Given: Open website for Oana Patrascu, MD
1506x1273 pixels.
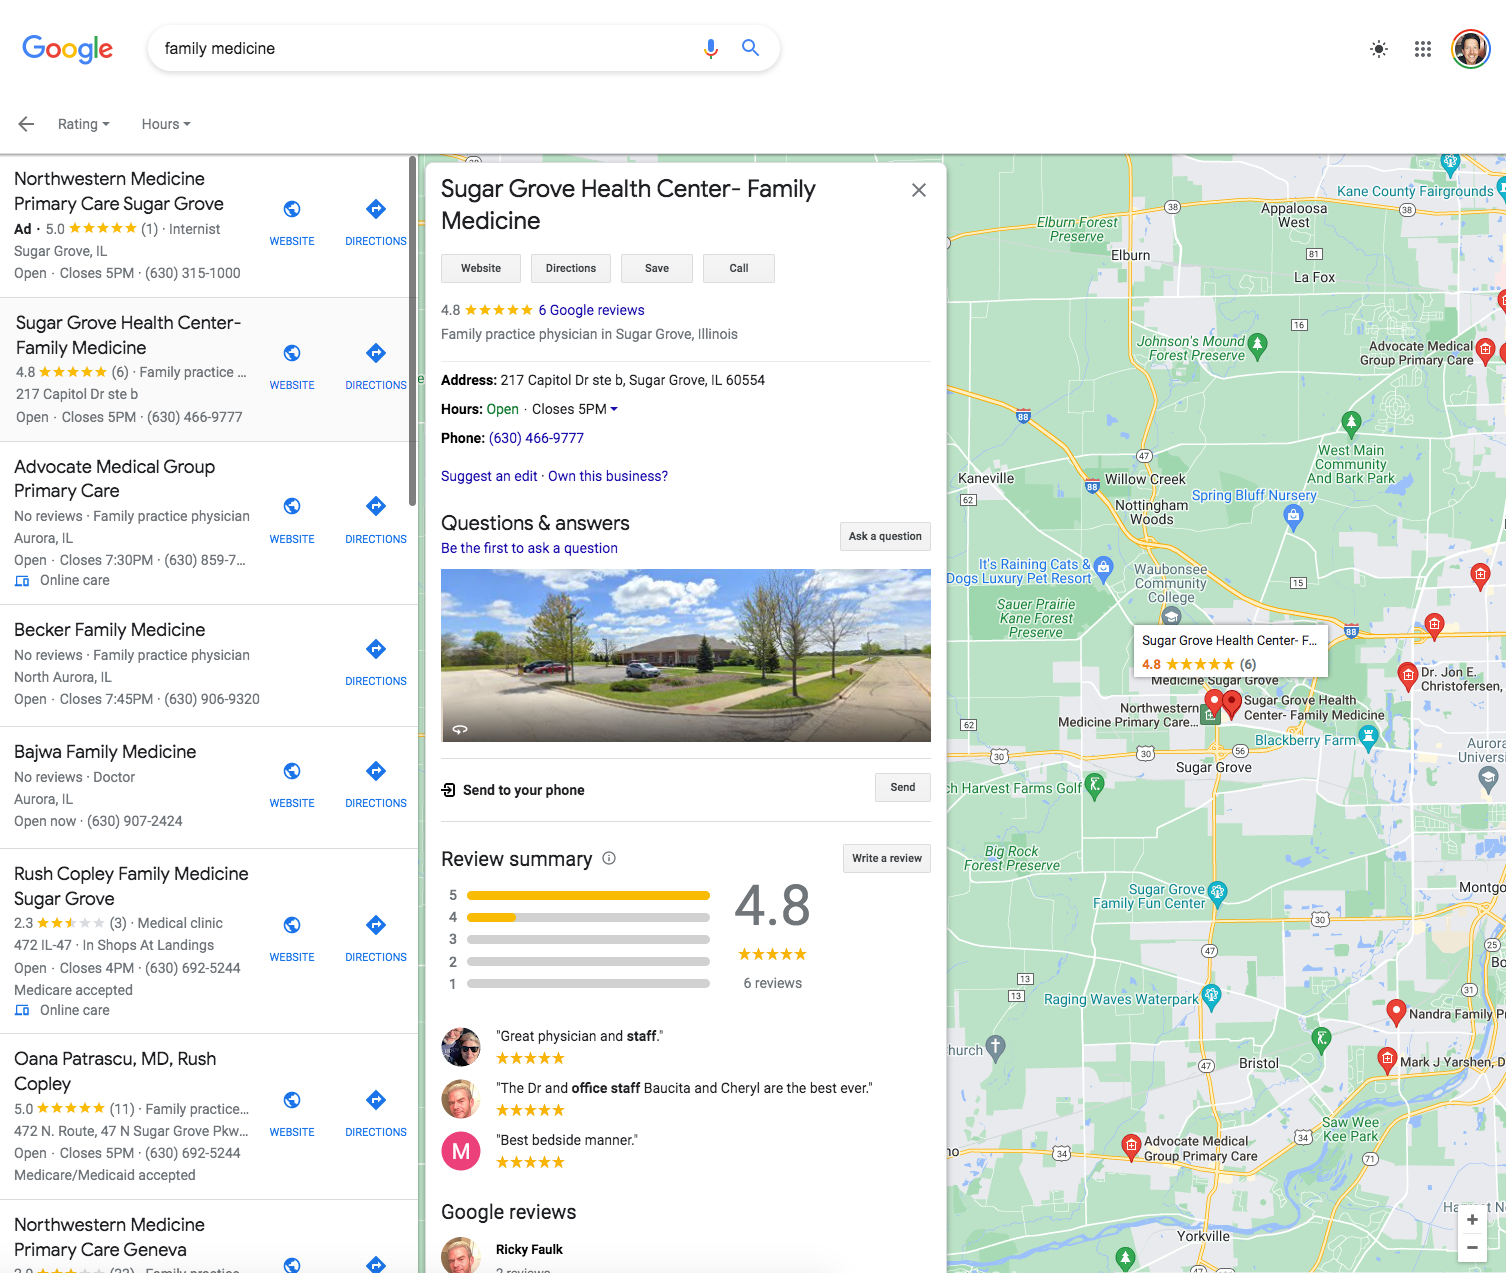Looking at the screenshot, I should 292,1113.
